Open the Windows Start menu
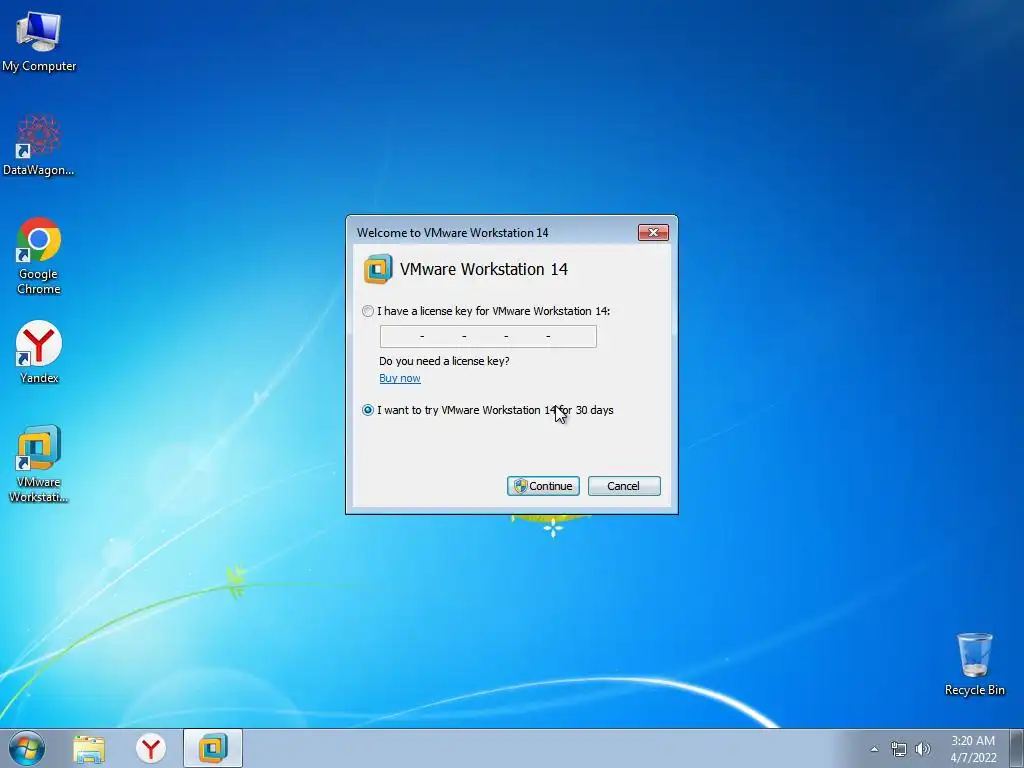The width and height of the screenshot is (1024, 768). (27, 748)
